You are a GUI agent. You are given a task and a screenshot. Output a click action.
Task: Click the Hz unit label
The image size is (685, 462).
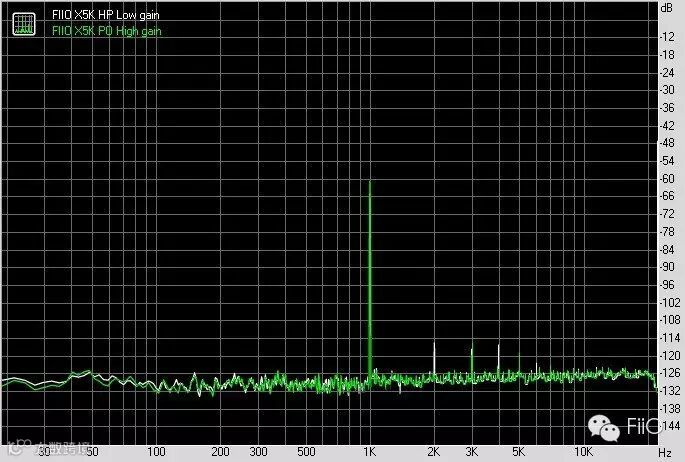tap(665, 452)
